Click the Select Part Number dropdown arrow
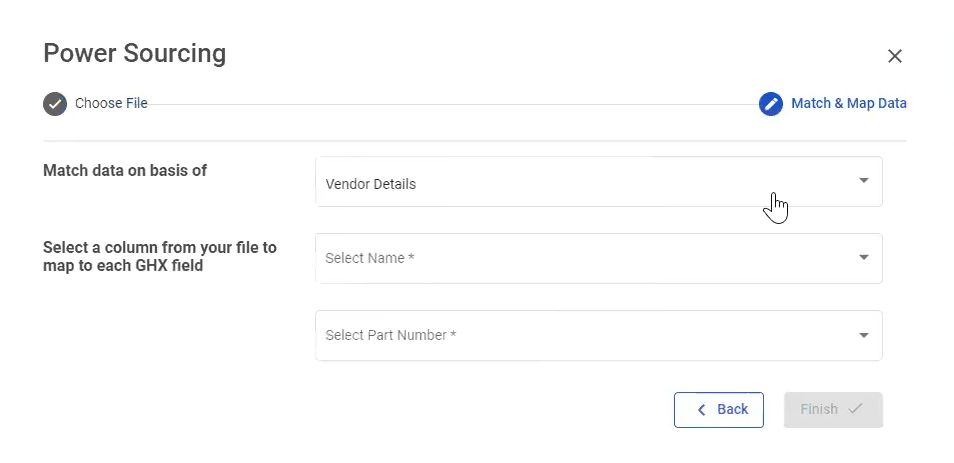954x463 pixels. click(864, 335)
